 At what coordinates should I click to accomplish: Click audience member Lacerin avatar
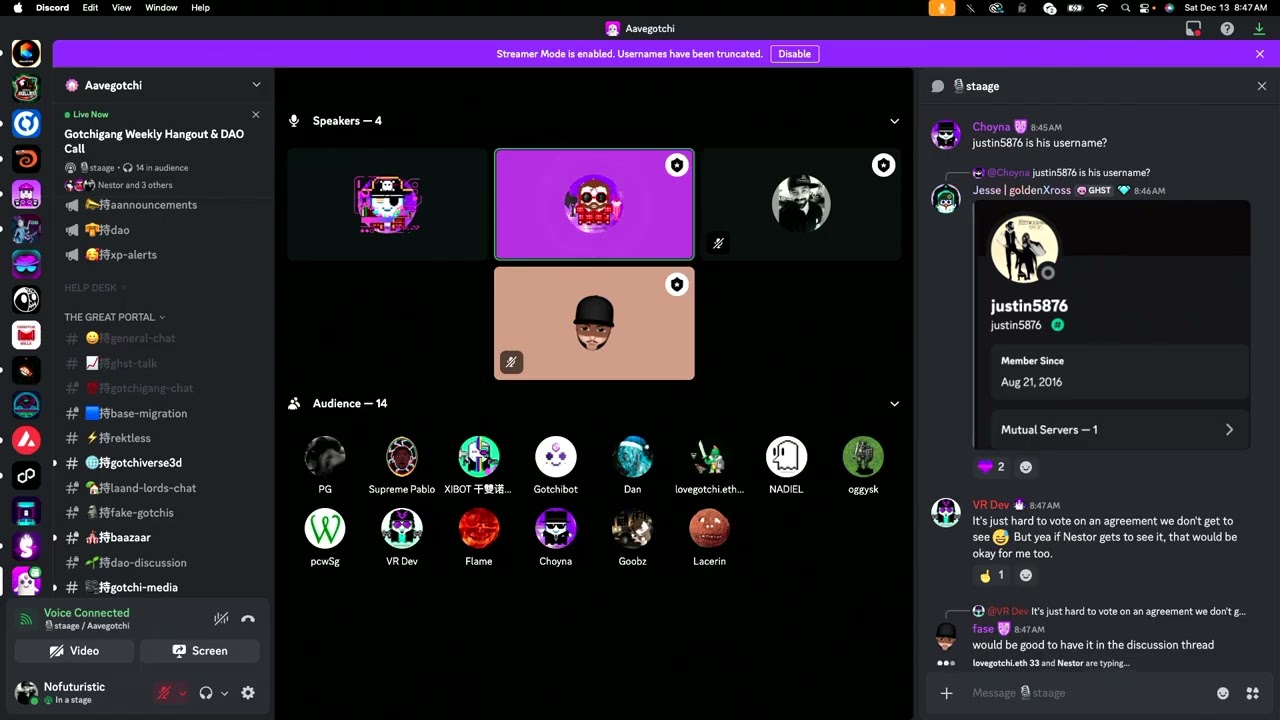tap(710, 529)
